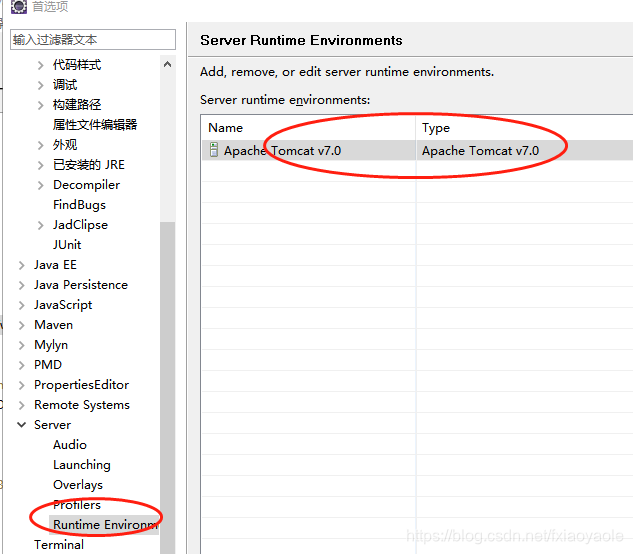This screenshot has width=633, height=554.
Task: Open Profilers under Server
Action: [x=77, y=505]
